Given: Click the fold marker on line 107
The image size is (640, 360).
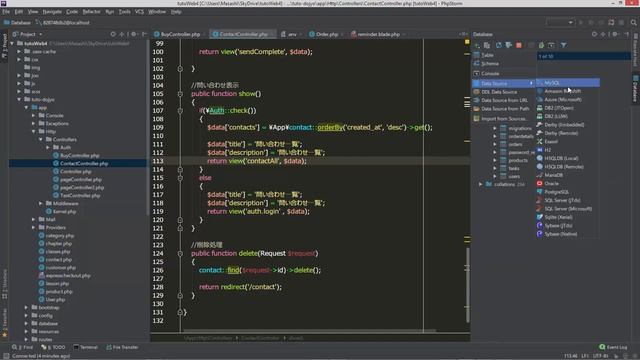Looking at the screenshot, I should (180, 111).
